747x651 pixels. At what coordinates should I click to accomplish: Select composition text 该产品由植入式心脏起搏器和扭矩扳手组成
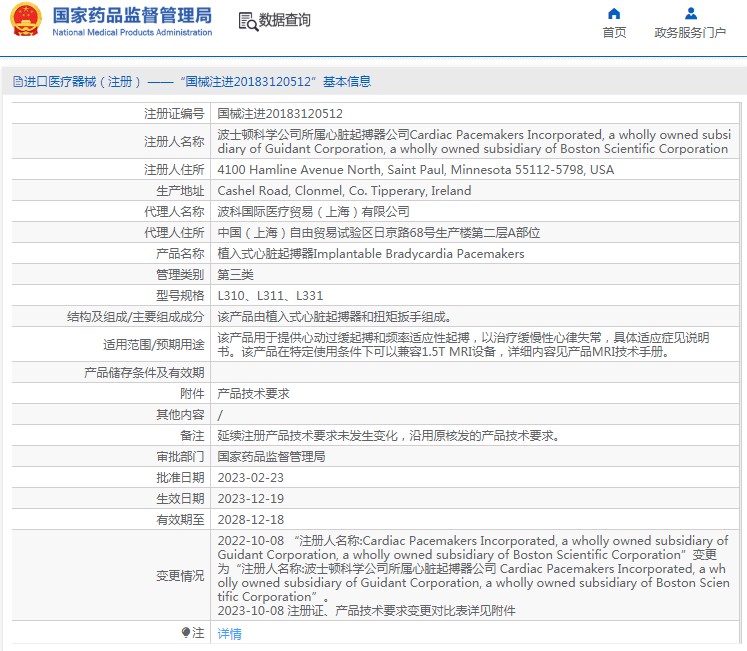tap(334, 316)
